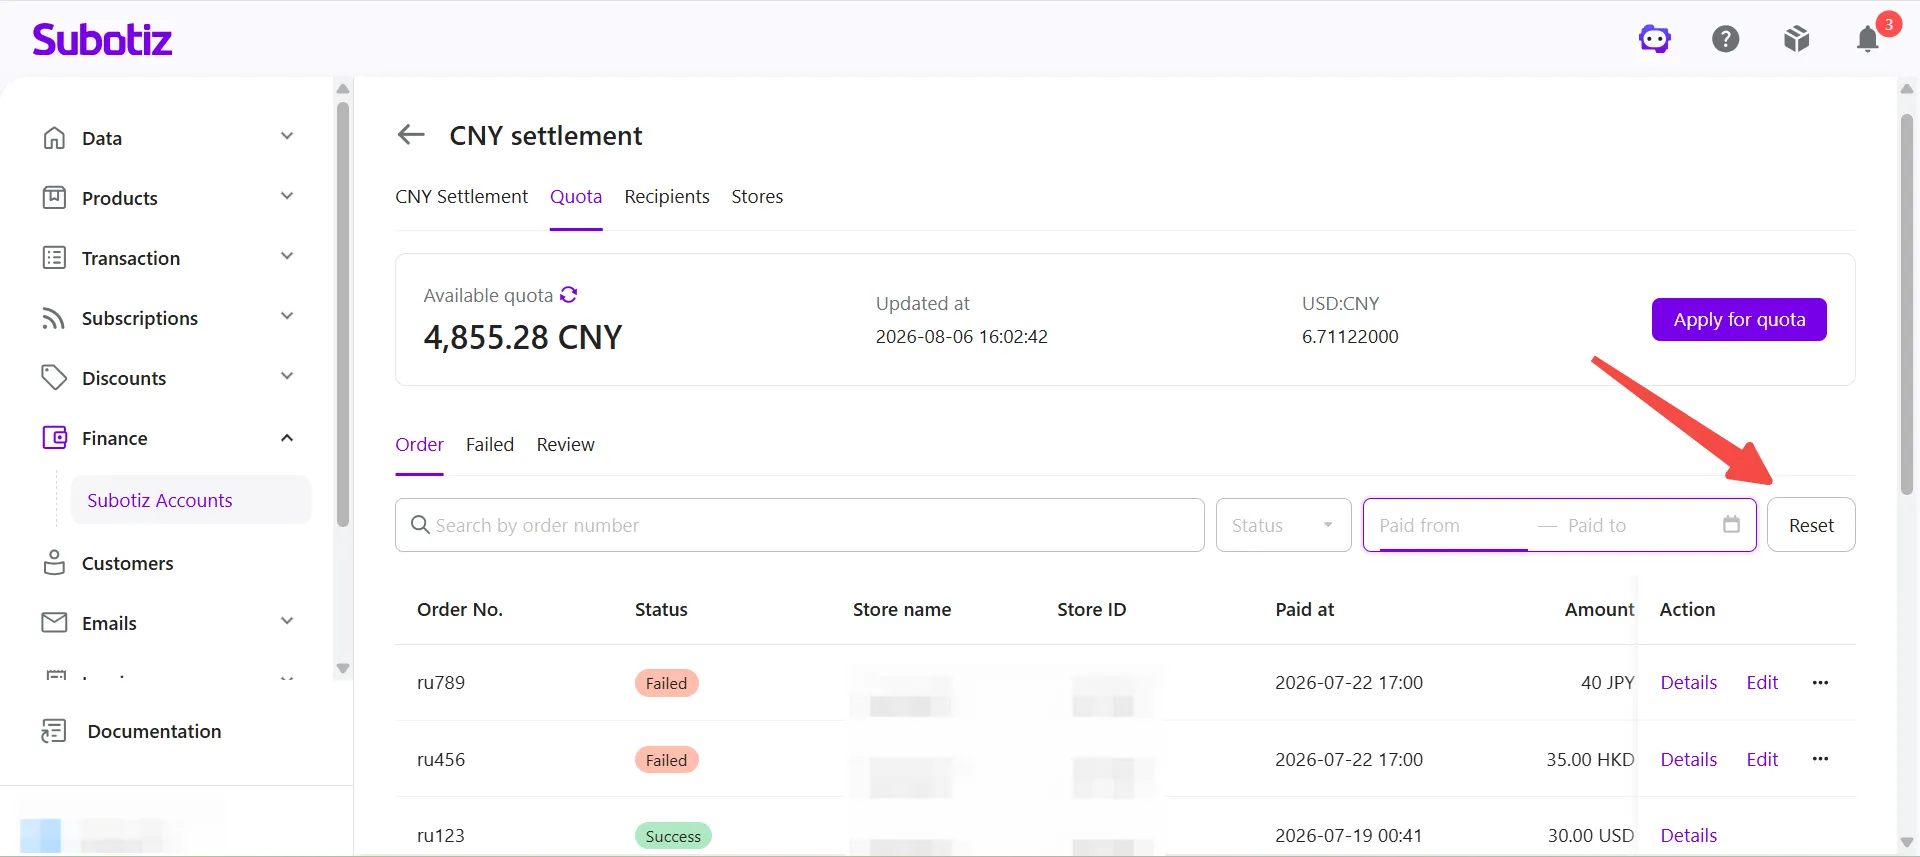Screen dimensions: 1920x857
Task: Click the Subotiz logo
Action: pos(102,40)
